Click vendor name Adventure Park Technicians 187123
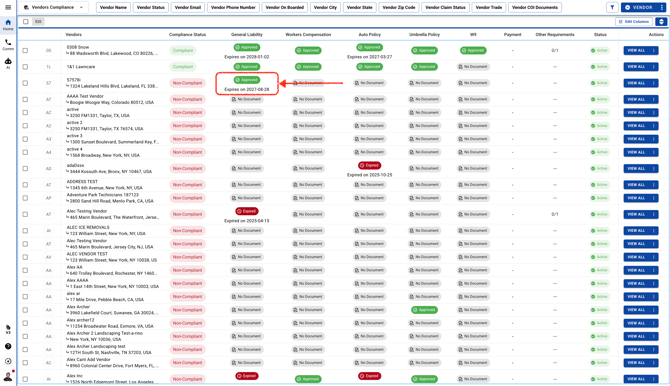The width and height of the screenshot is (670, 386). pos(103,195)
